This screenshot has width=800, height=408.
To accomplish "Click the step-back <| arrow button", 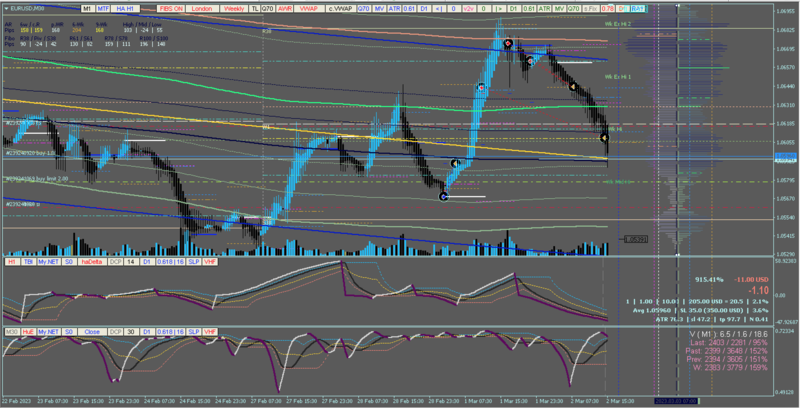I will tap(439, 9).
